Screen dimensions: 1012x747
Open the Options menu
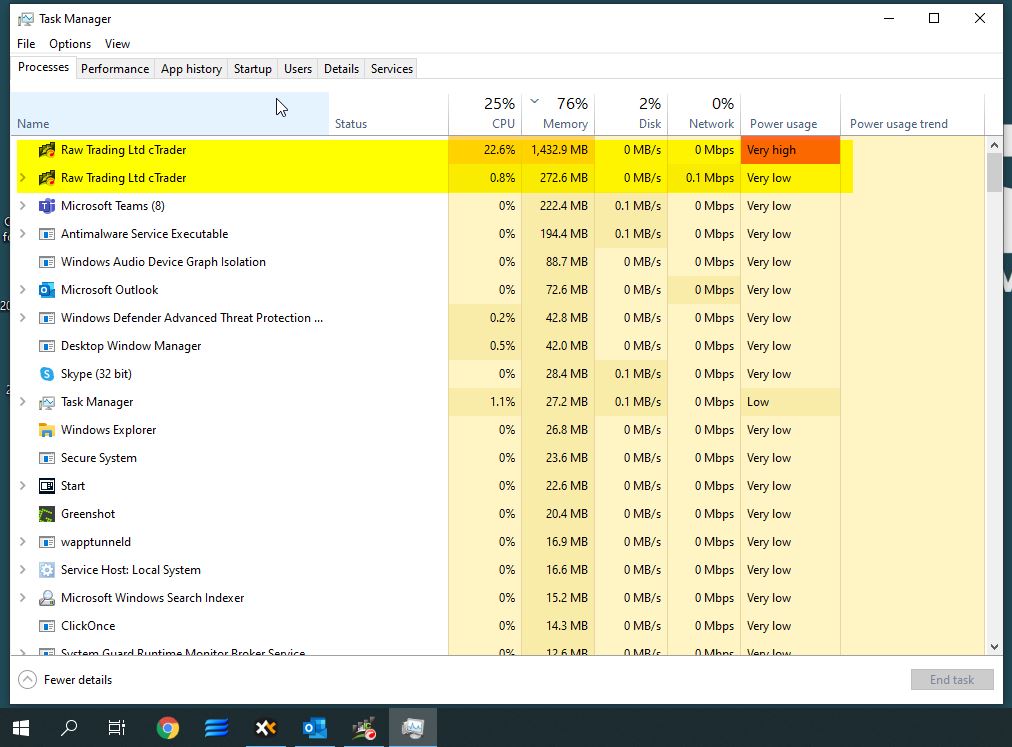click(x=70, y=44)
